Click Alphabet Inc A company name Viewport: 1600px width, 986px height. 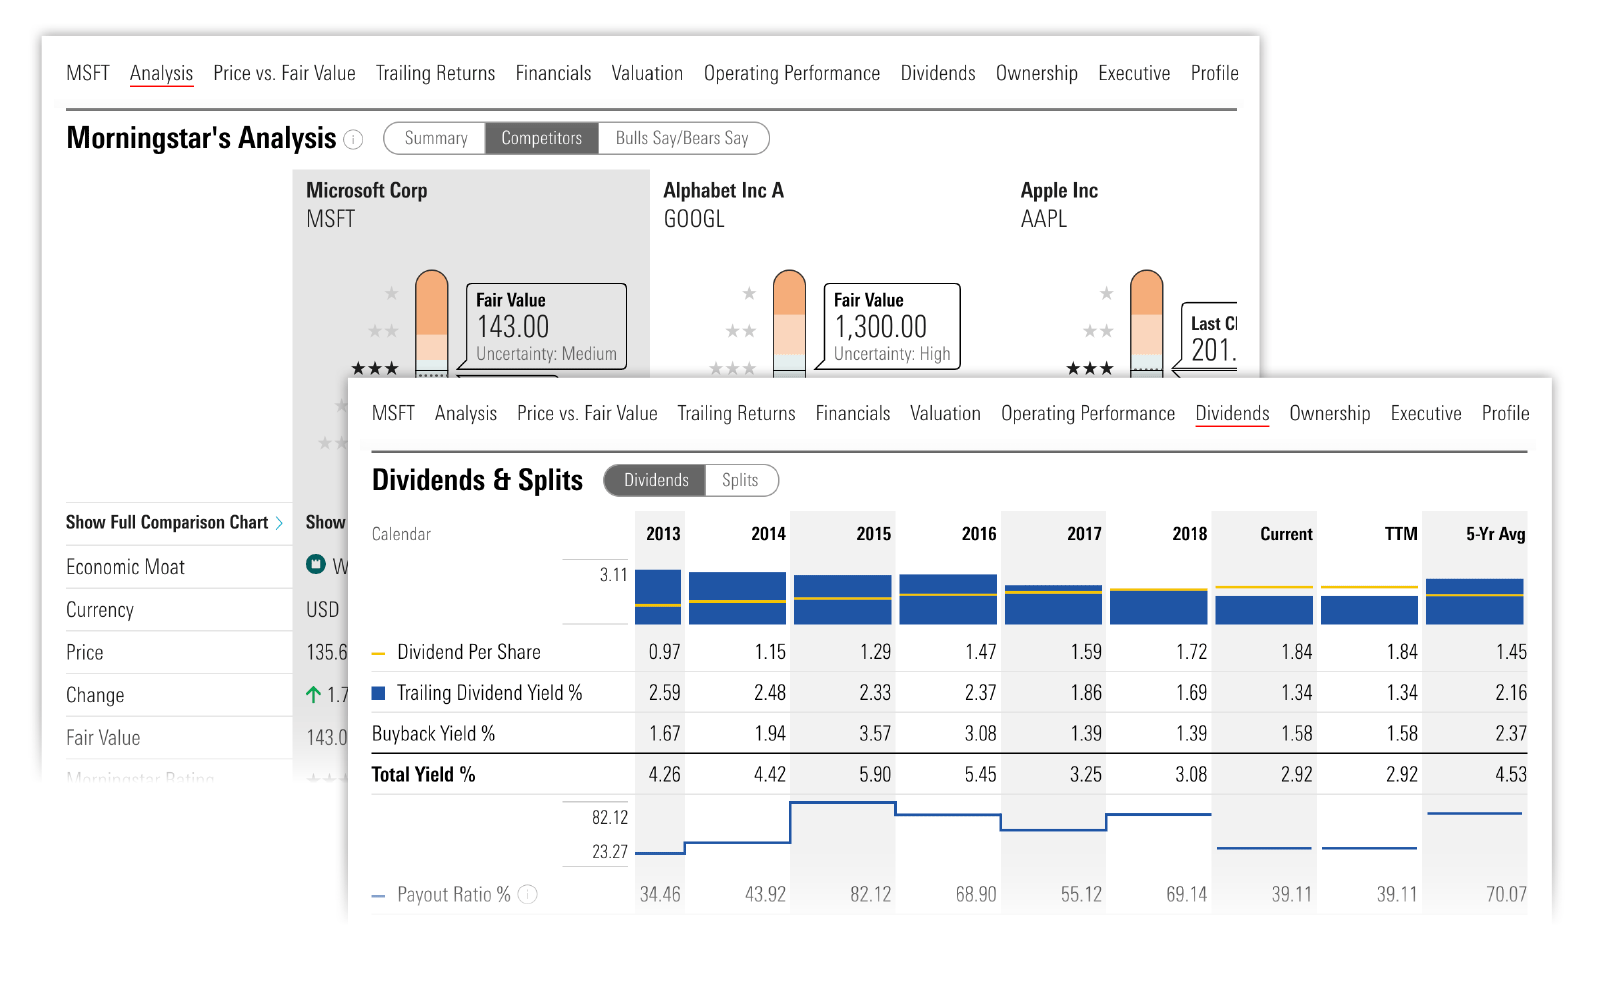point(724,190)
